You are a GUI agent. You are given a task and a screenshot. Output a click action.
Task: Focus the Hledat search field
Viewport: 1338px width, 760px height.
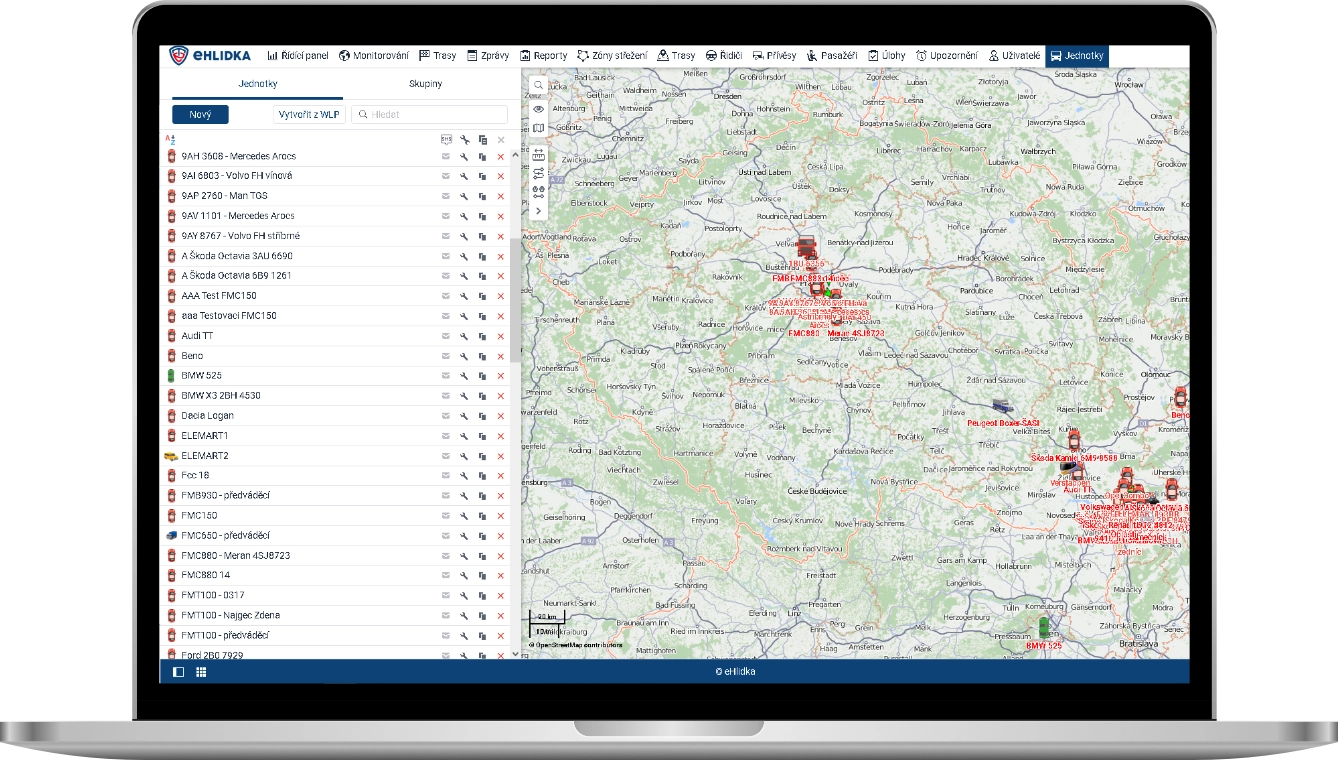pyautogui.click(x=429, y=115)
